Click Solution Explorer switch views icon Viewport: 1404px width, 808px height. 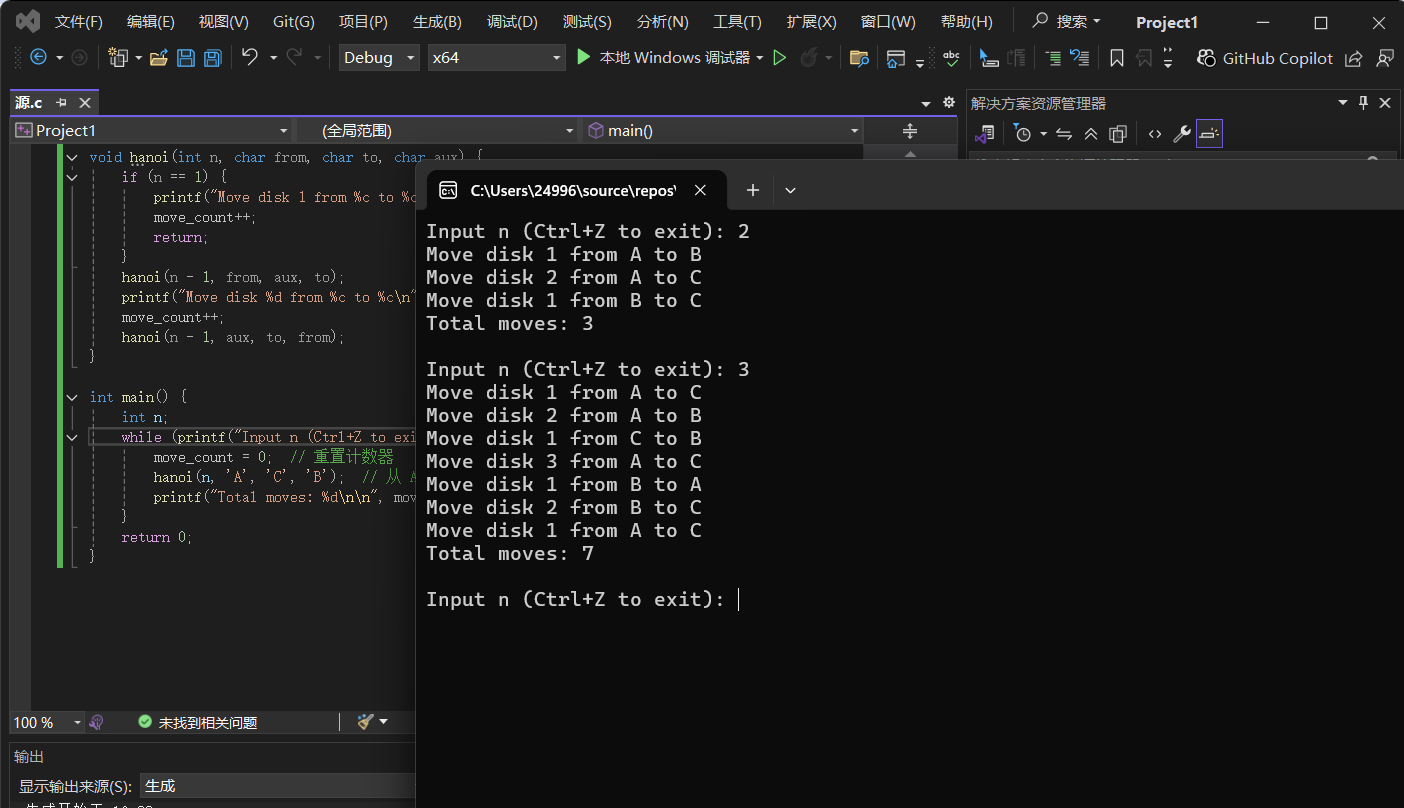coord(985,133)
